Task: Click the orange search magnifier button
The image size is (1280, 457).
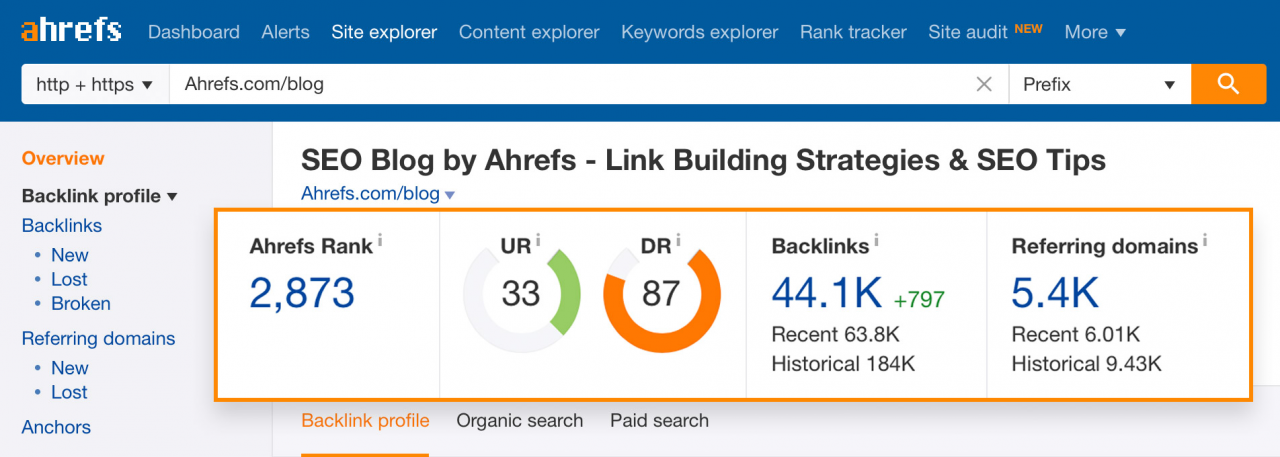Action: [x=1227, y=84]
